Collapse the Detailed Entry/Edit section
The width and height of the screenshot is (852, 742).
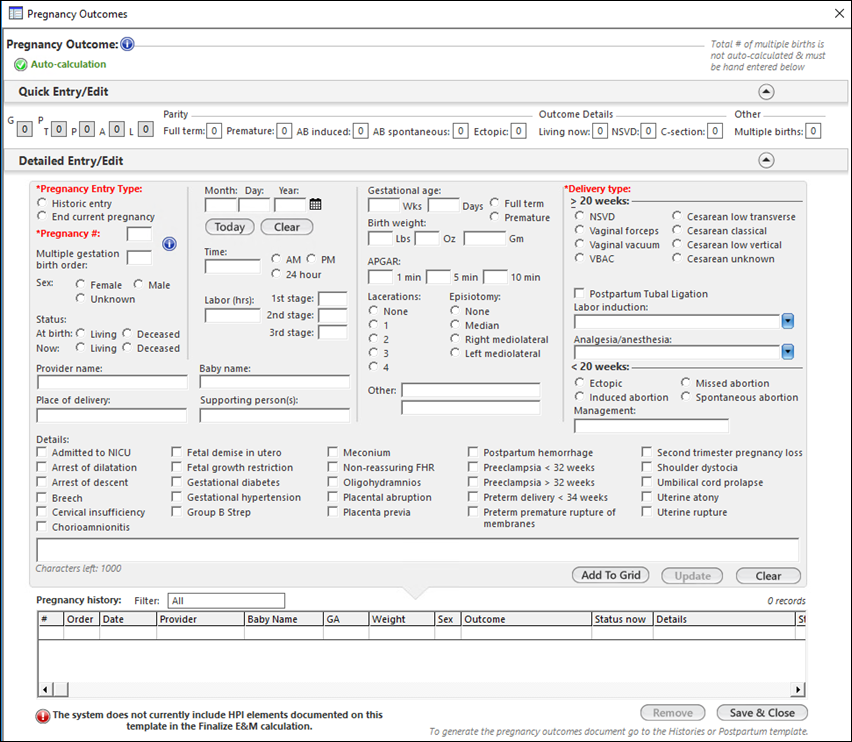tap(766, 160)
